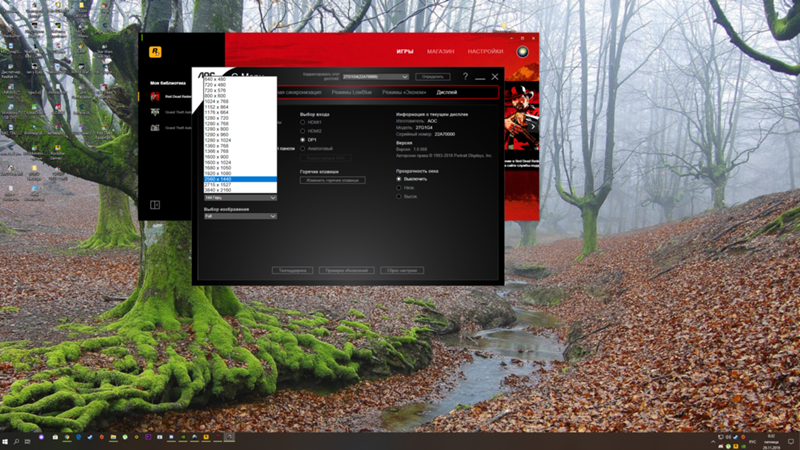Open МАГАЗИН tab in Rockstar launcher
Screen dimensions: 800x450
(x=440, y=52)
